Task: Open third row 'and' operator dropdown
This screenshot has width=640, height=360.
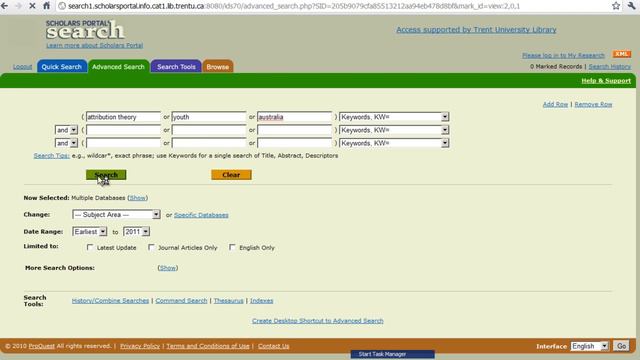Action: [66, 143]
